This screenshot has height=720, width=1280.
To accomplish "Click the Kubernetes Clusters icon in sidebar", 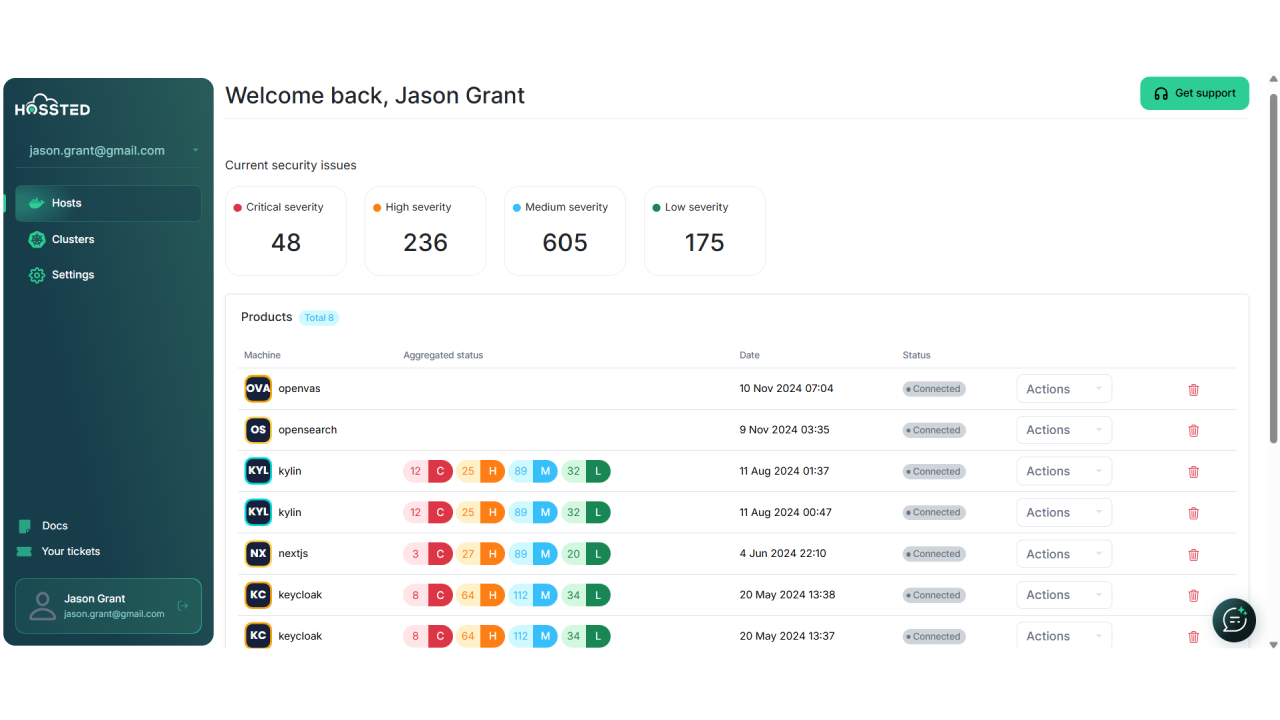I will point(37,240).
